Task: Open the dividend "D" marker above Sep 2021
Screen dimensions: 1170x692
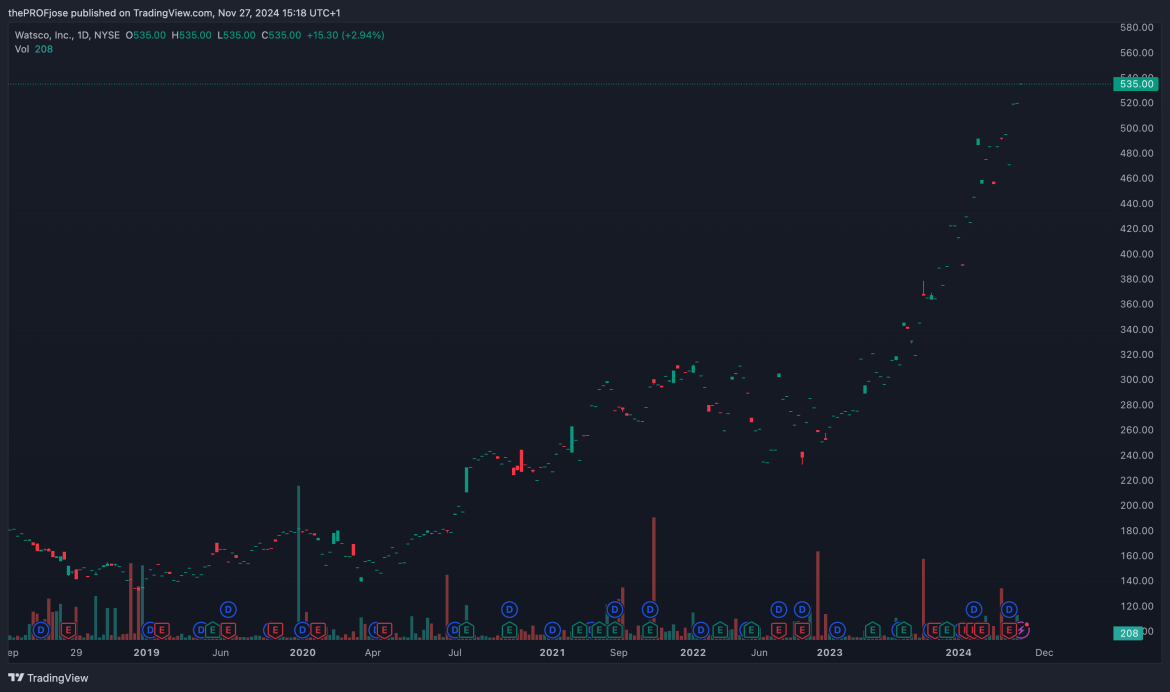Action: pos(613,608)
